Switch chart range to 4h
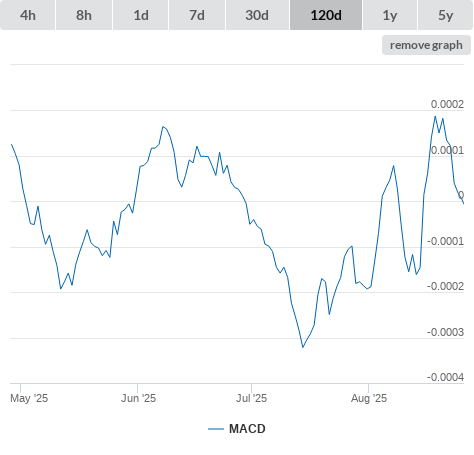474x455 pixels. click(x=28, y=15)
